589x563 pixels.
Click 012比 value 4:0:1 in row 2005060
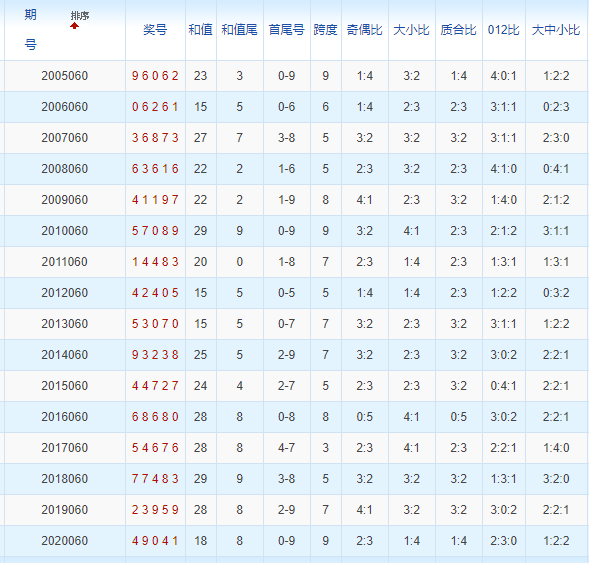tap(504, 76)
